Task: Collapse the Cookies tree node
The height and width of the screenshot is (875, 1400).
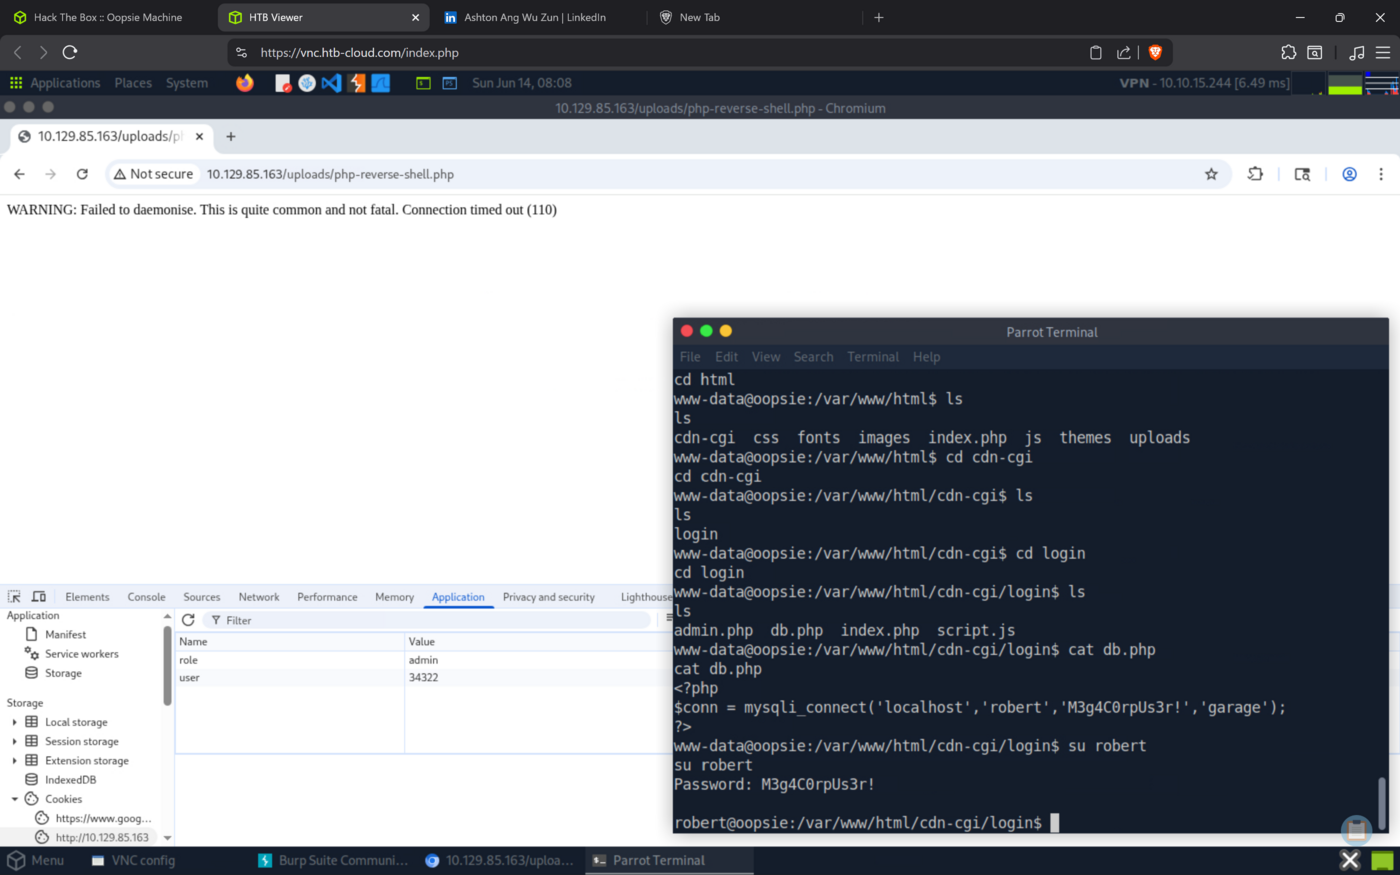Action: click(x=15, y=799)
